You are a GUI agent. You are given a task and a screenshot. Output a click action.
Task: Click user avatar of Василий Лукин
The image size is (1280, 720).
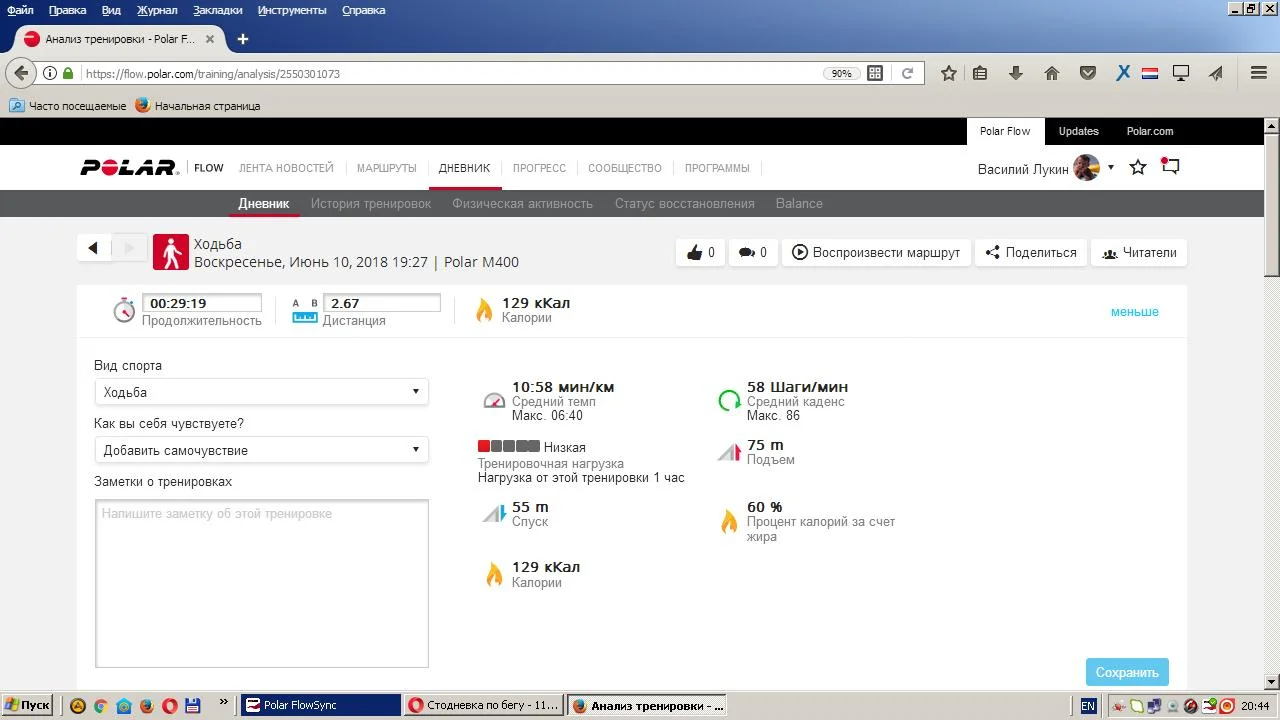(x=1087, y=168)
